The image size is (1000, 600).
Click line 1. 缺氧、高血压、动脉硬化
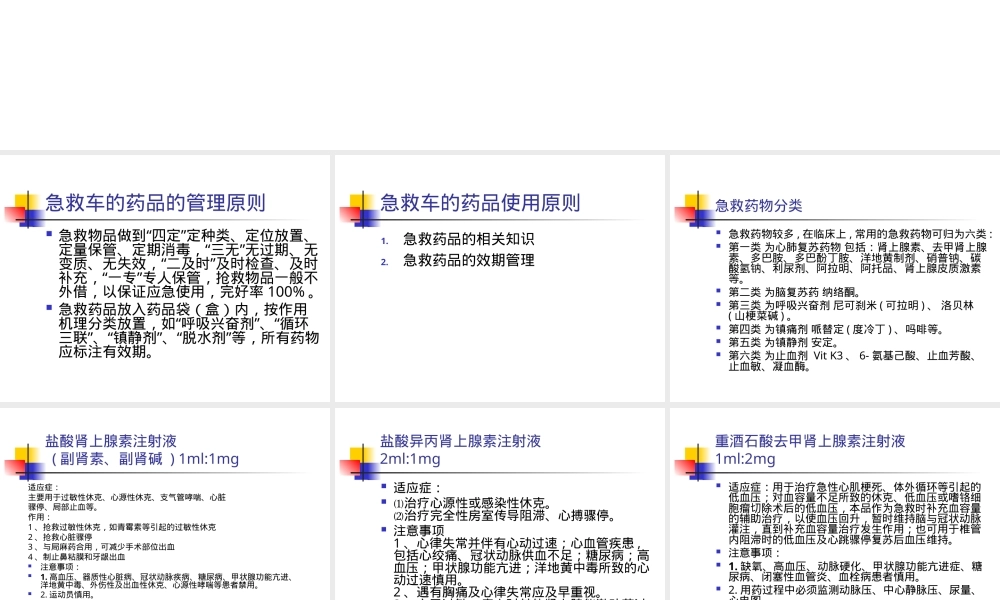pos(855,571)
